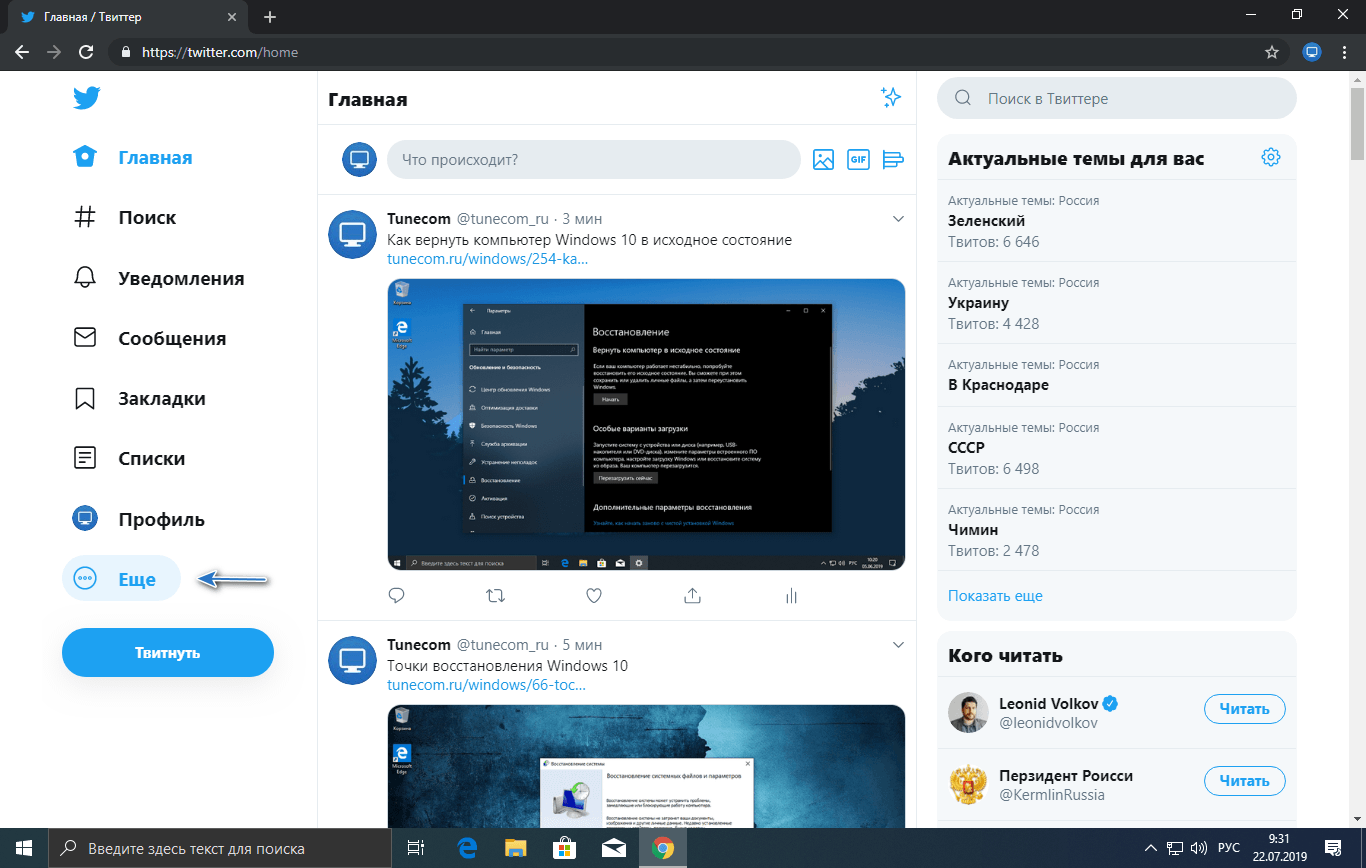Create a poll using the poll icon

click(893, 159)
